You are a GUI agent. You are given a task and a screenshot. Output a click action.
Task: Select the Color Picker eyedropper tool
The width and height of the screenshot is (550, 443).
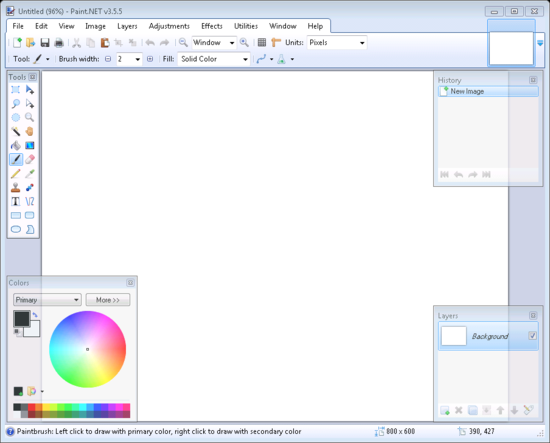30,173
